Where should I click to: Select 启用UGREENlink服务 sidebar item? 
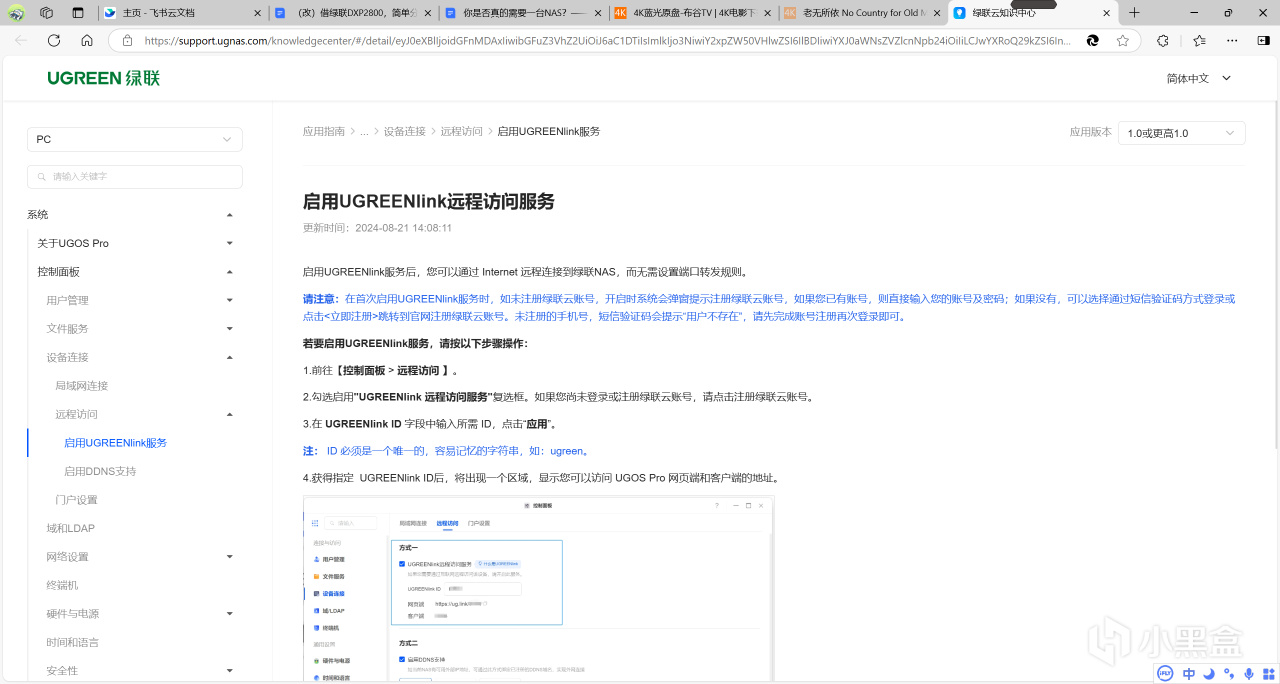[x=116, y=443]
